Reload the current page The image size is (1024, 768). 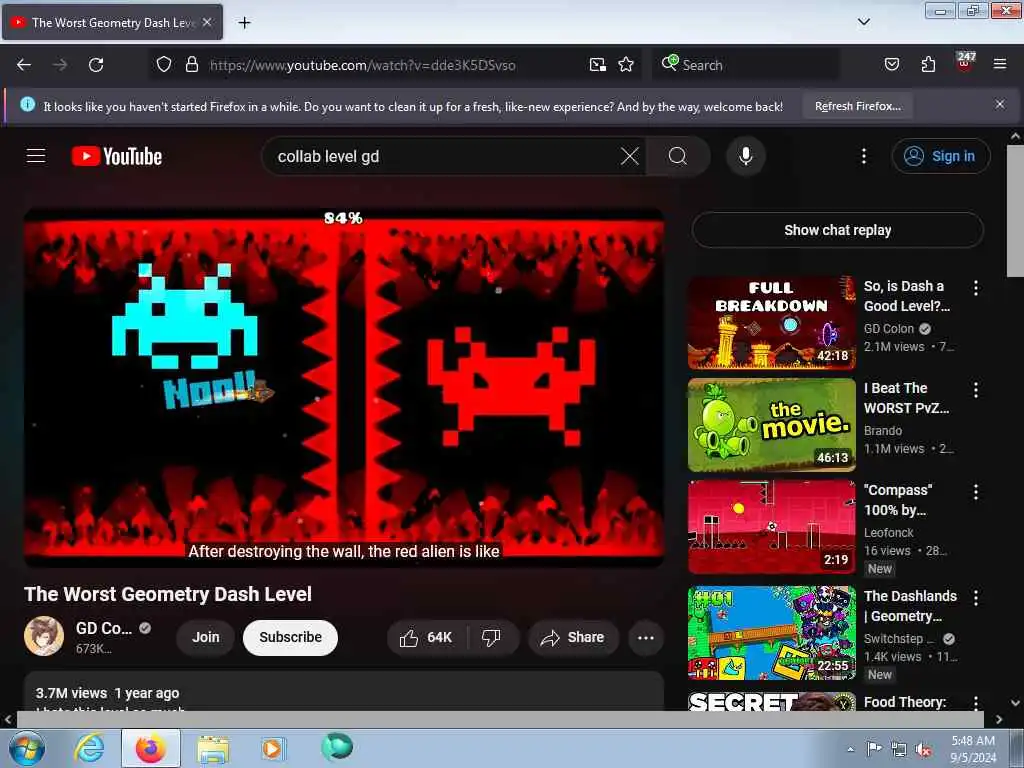tap(96, 65)
